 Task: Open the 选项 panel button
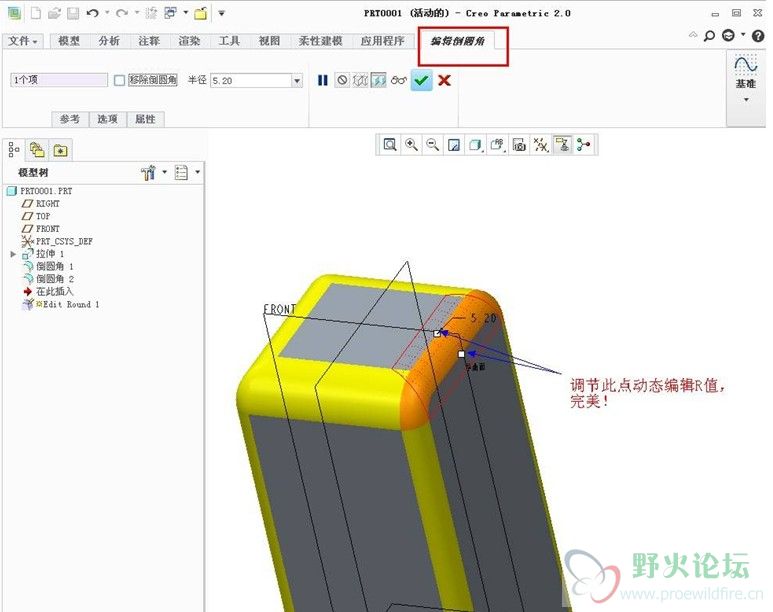pos(107,119)
